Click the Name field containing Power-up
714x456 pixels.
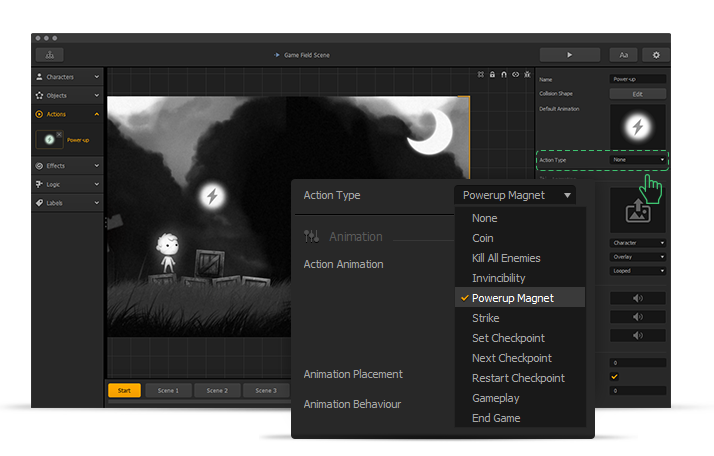(638, 79)
